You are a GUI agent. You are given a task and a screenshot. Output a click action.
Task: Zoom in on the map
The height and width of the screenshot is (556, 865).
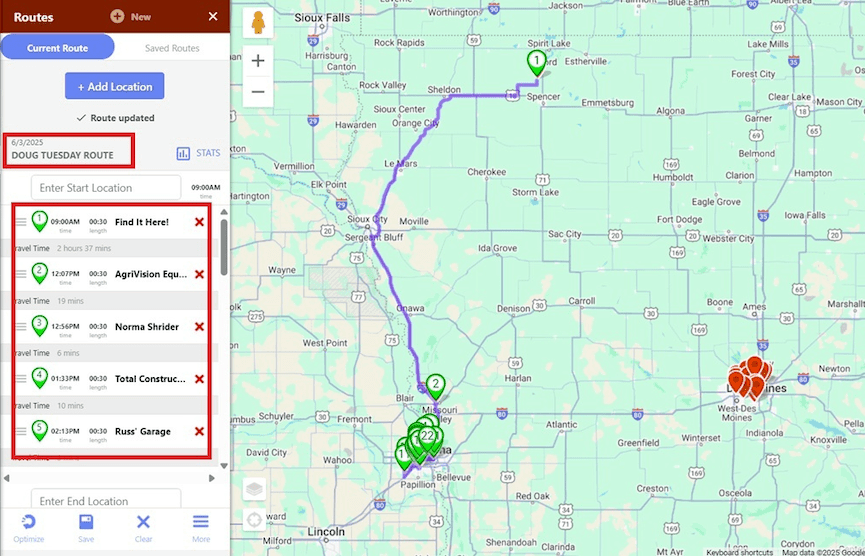pos(258,61)
